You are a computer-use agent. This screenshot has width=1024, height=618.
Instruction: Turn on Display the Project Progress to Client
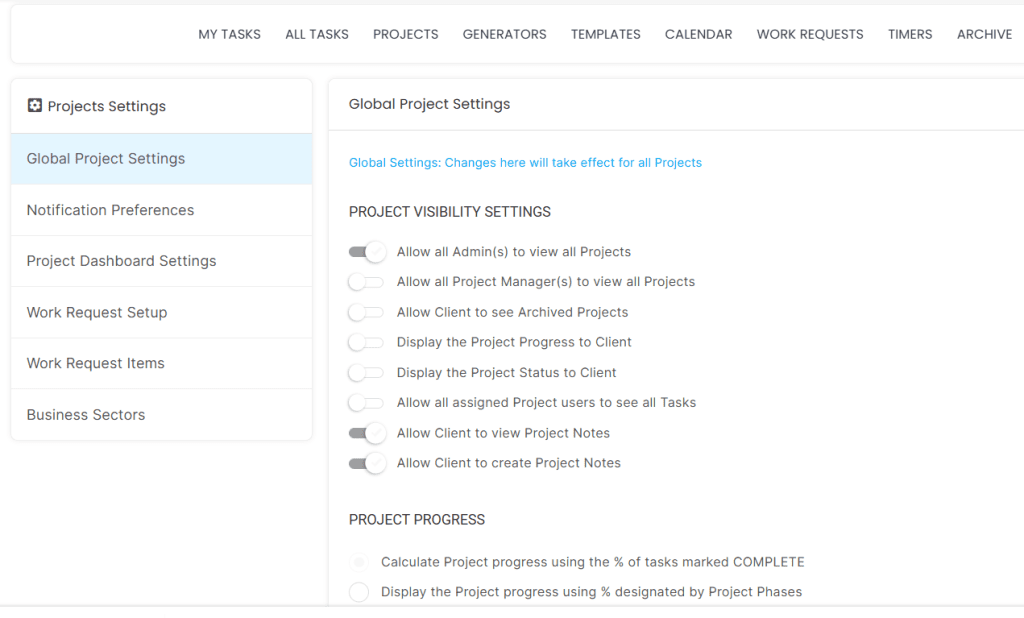[366, 342]
